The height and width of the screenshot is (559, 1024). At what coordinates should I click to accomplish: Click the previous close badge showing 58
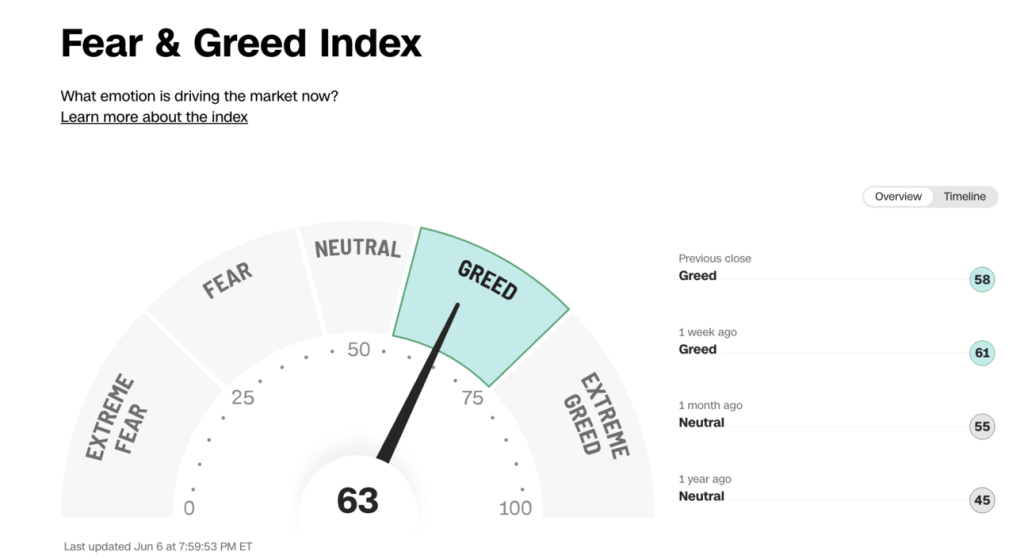pyautogui.click(x=982, y=280)
